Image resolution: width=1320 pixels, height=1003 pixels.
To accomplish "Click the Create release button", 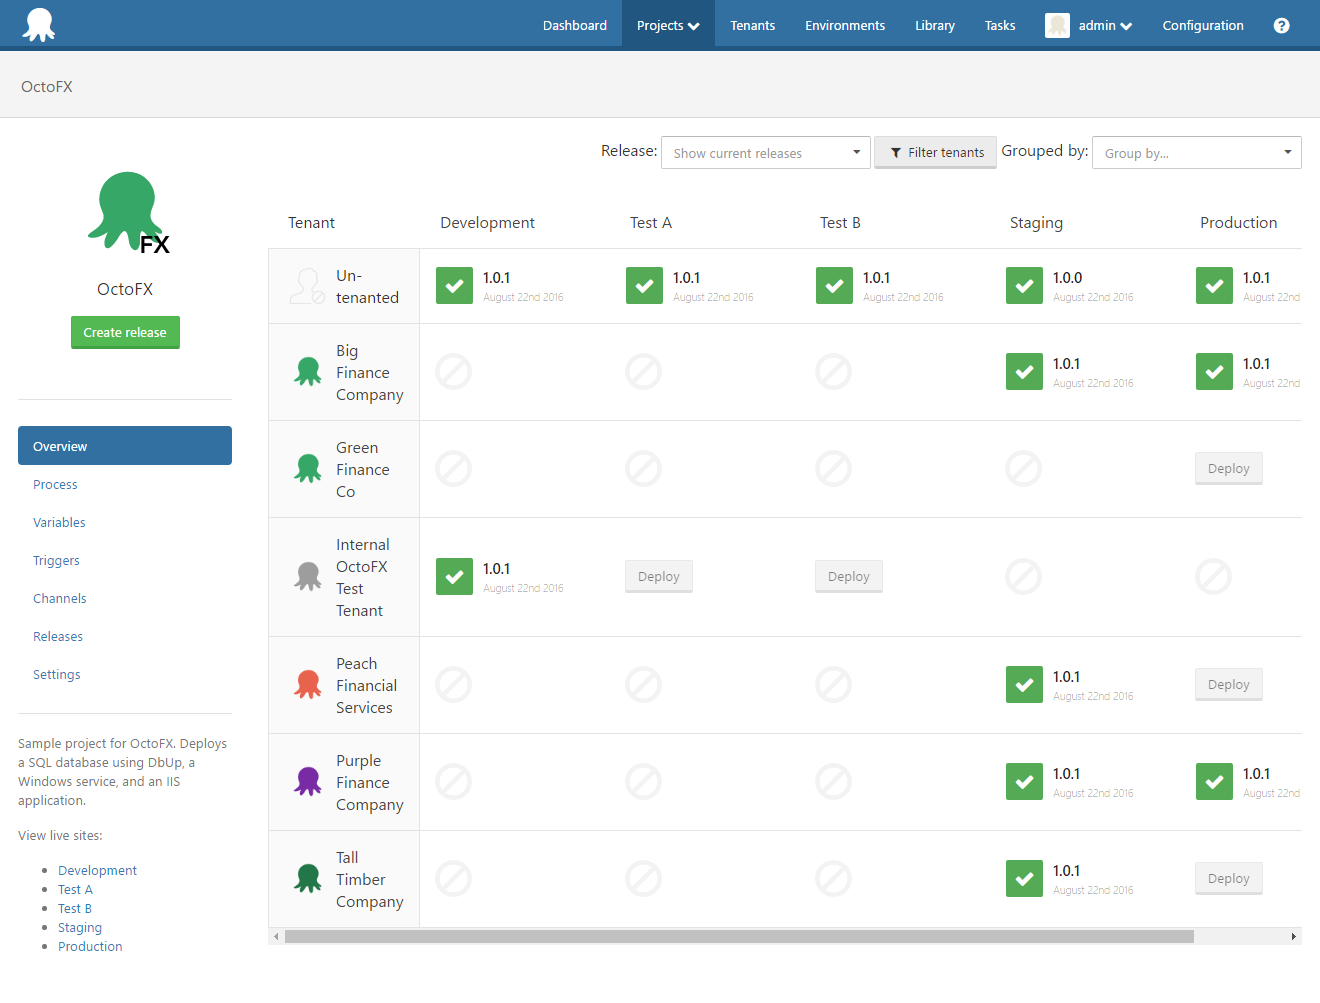I will pos(125,332).
